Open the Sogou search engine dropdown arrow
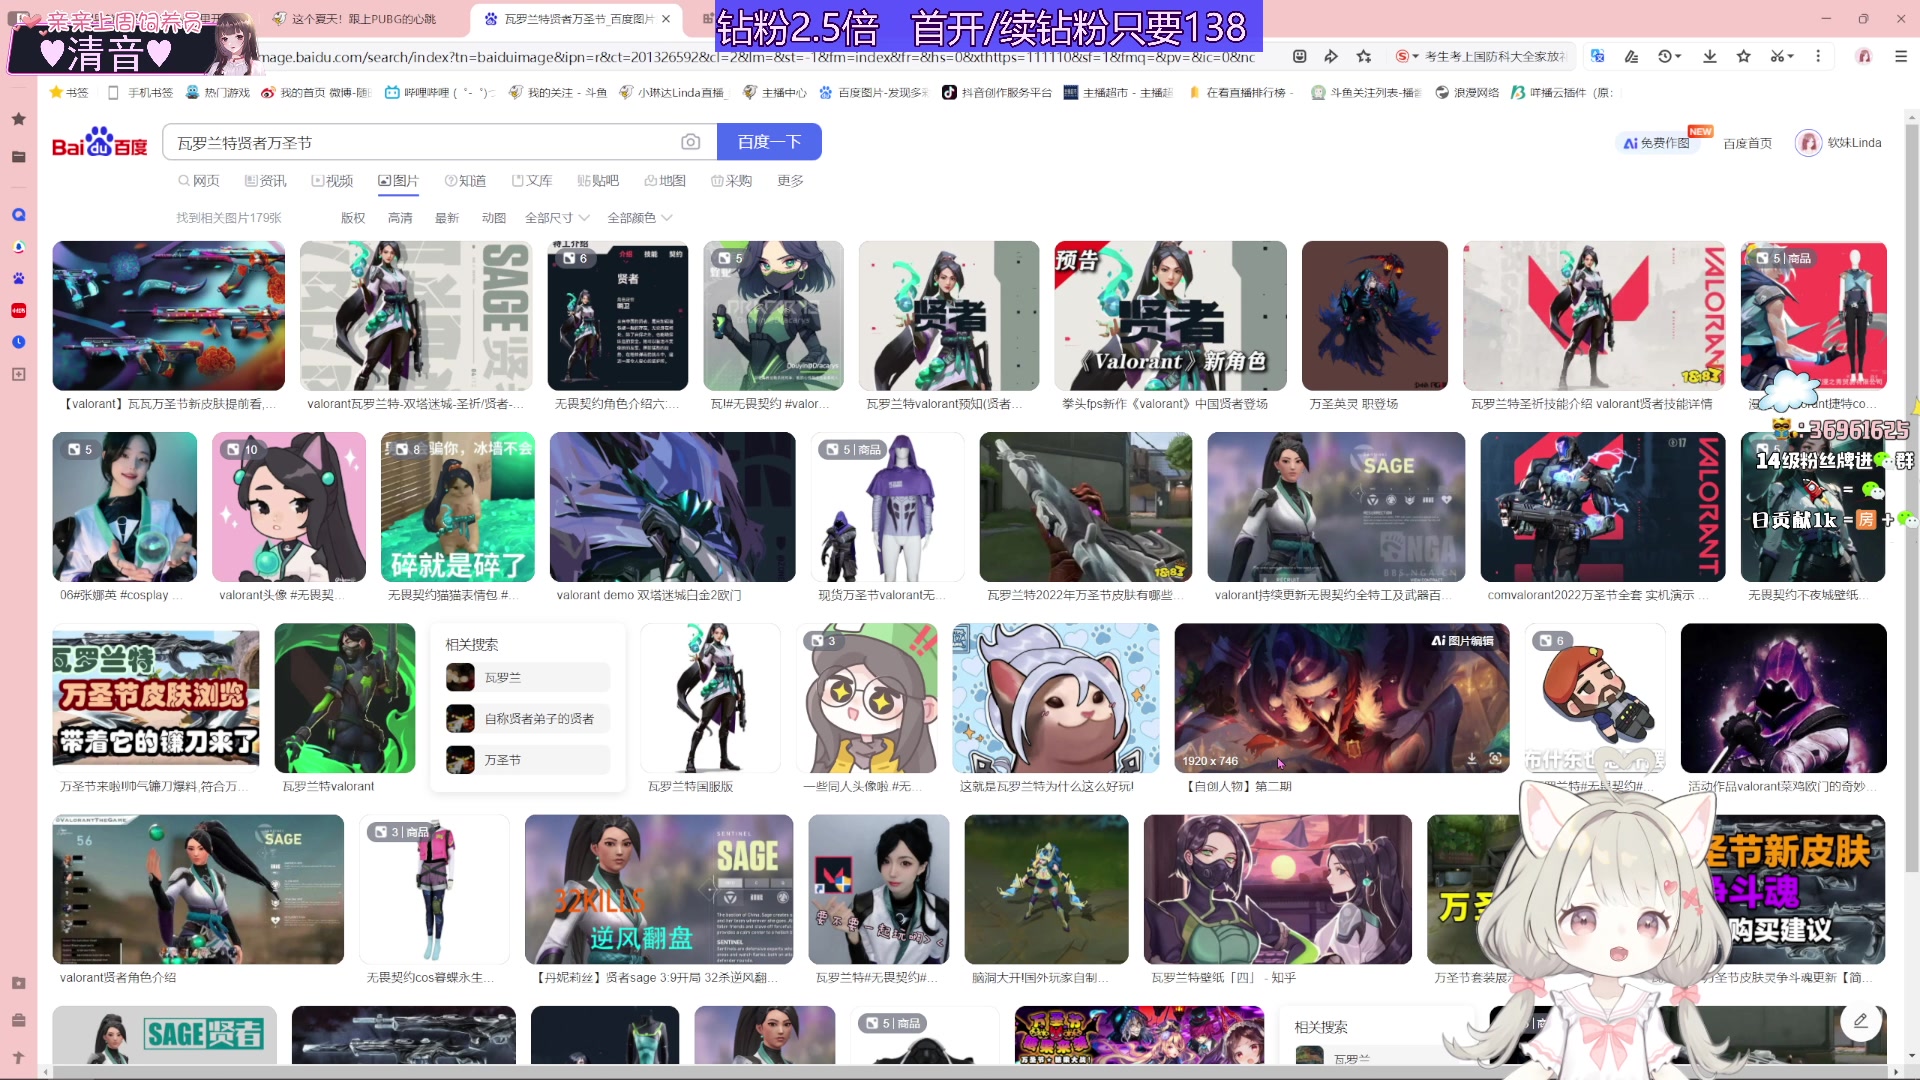 click(x=1415, y=56)
